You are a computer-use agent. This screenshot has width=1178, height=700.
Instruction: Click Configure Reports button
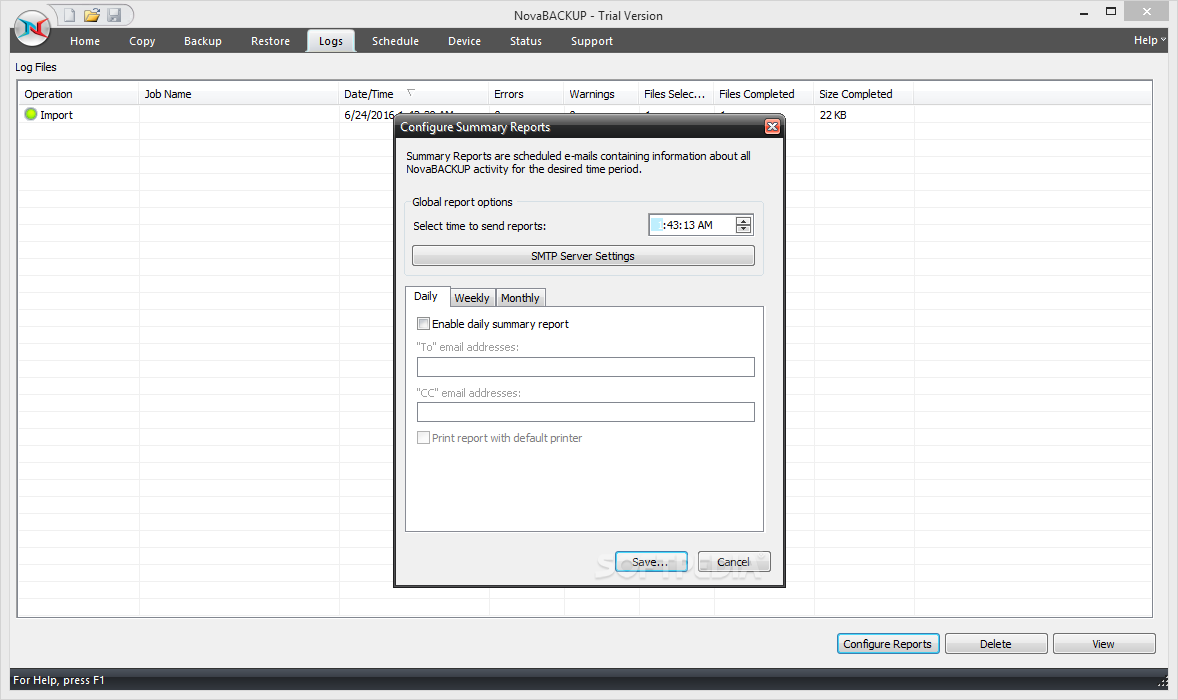887,644
